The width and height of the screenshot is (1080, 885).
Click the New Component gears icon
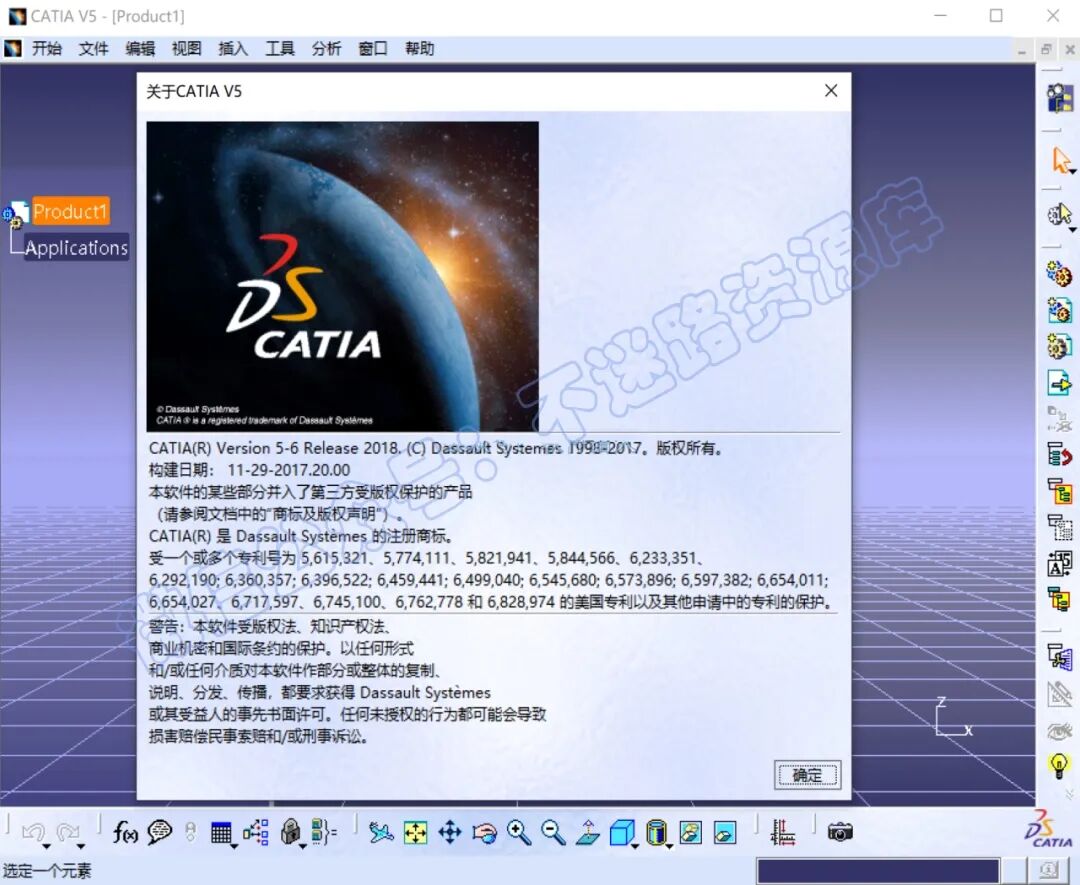(1059, 273)
